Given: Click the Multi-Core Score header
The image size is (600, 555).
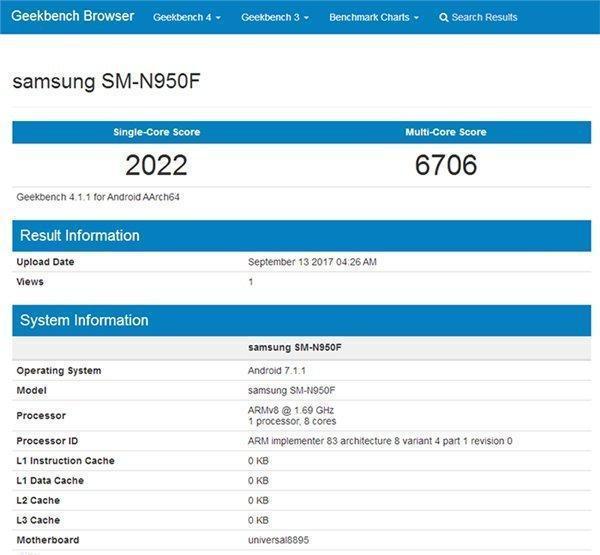Looking at the screenshot, I should pos(446,132).
